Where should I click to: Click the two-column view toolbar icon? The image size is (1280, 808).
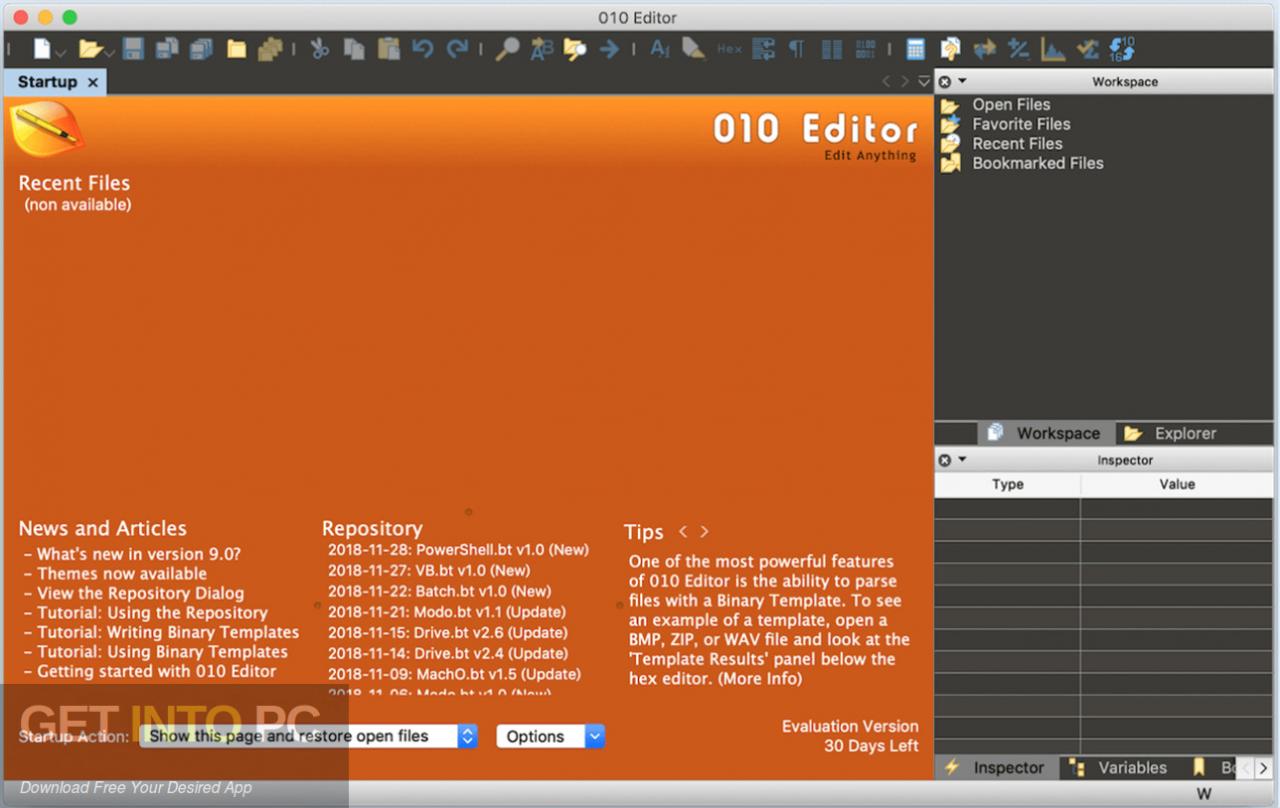(x=832, y=48)
